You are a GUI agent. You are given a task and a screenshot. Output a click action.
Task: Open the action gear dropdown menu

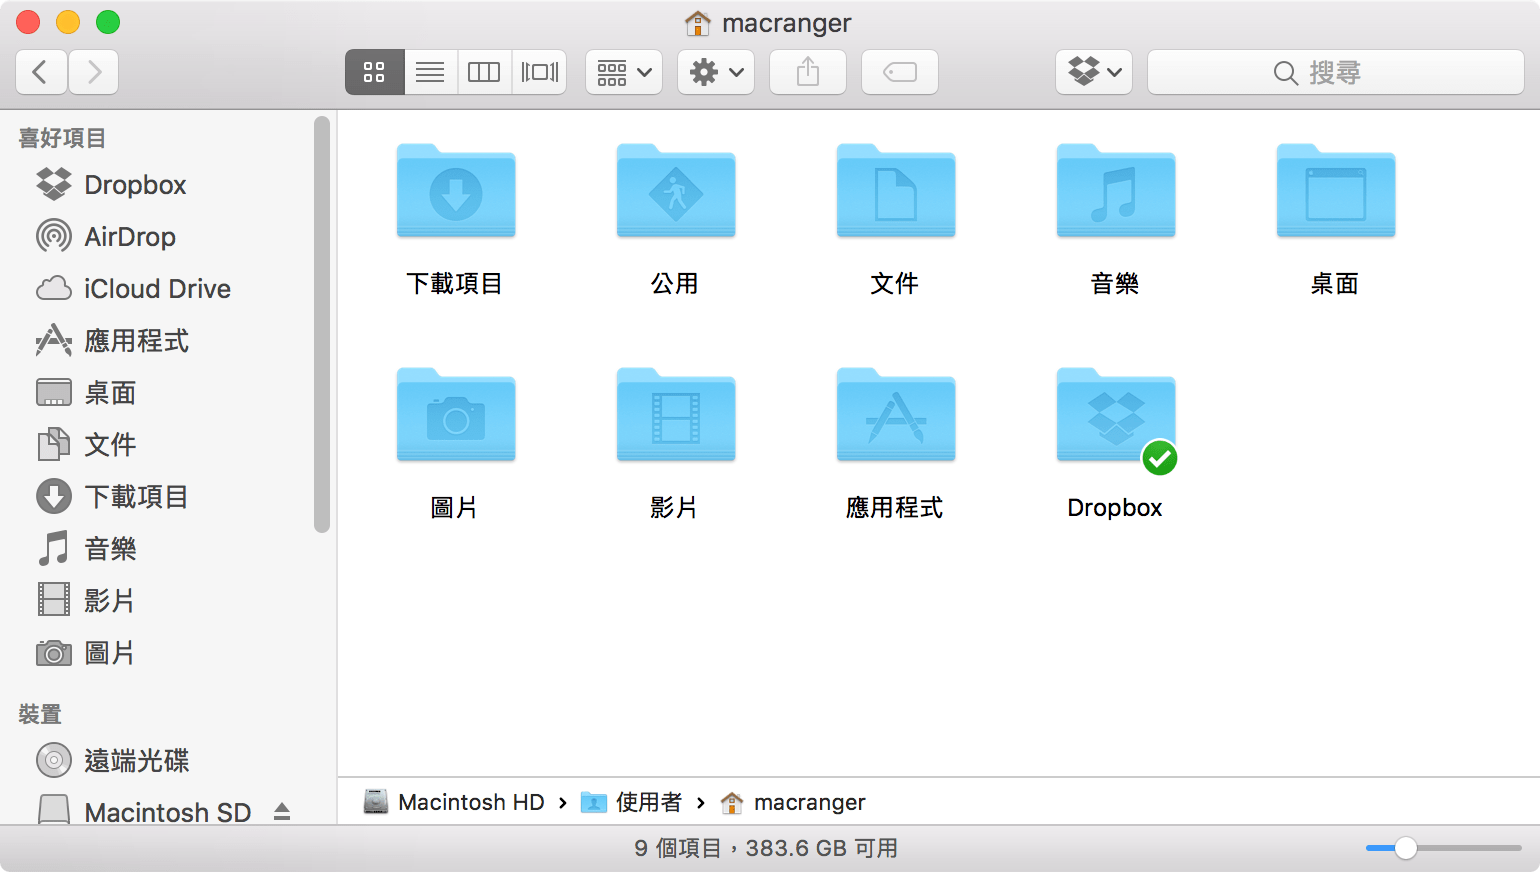(715, 71)
